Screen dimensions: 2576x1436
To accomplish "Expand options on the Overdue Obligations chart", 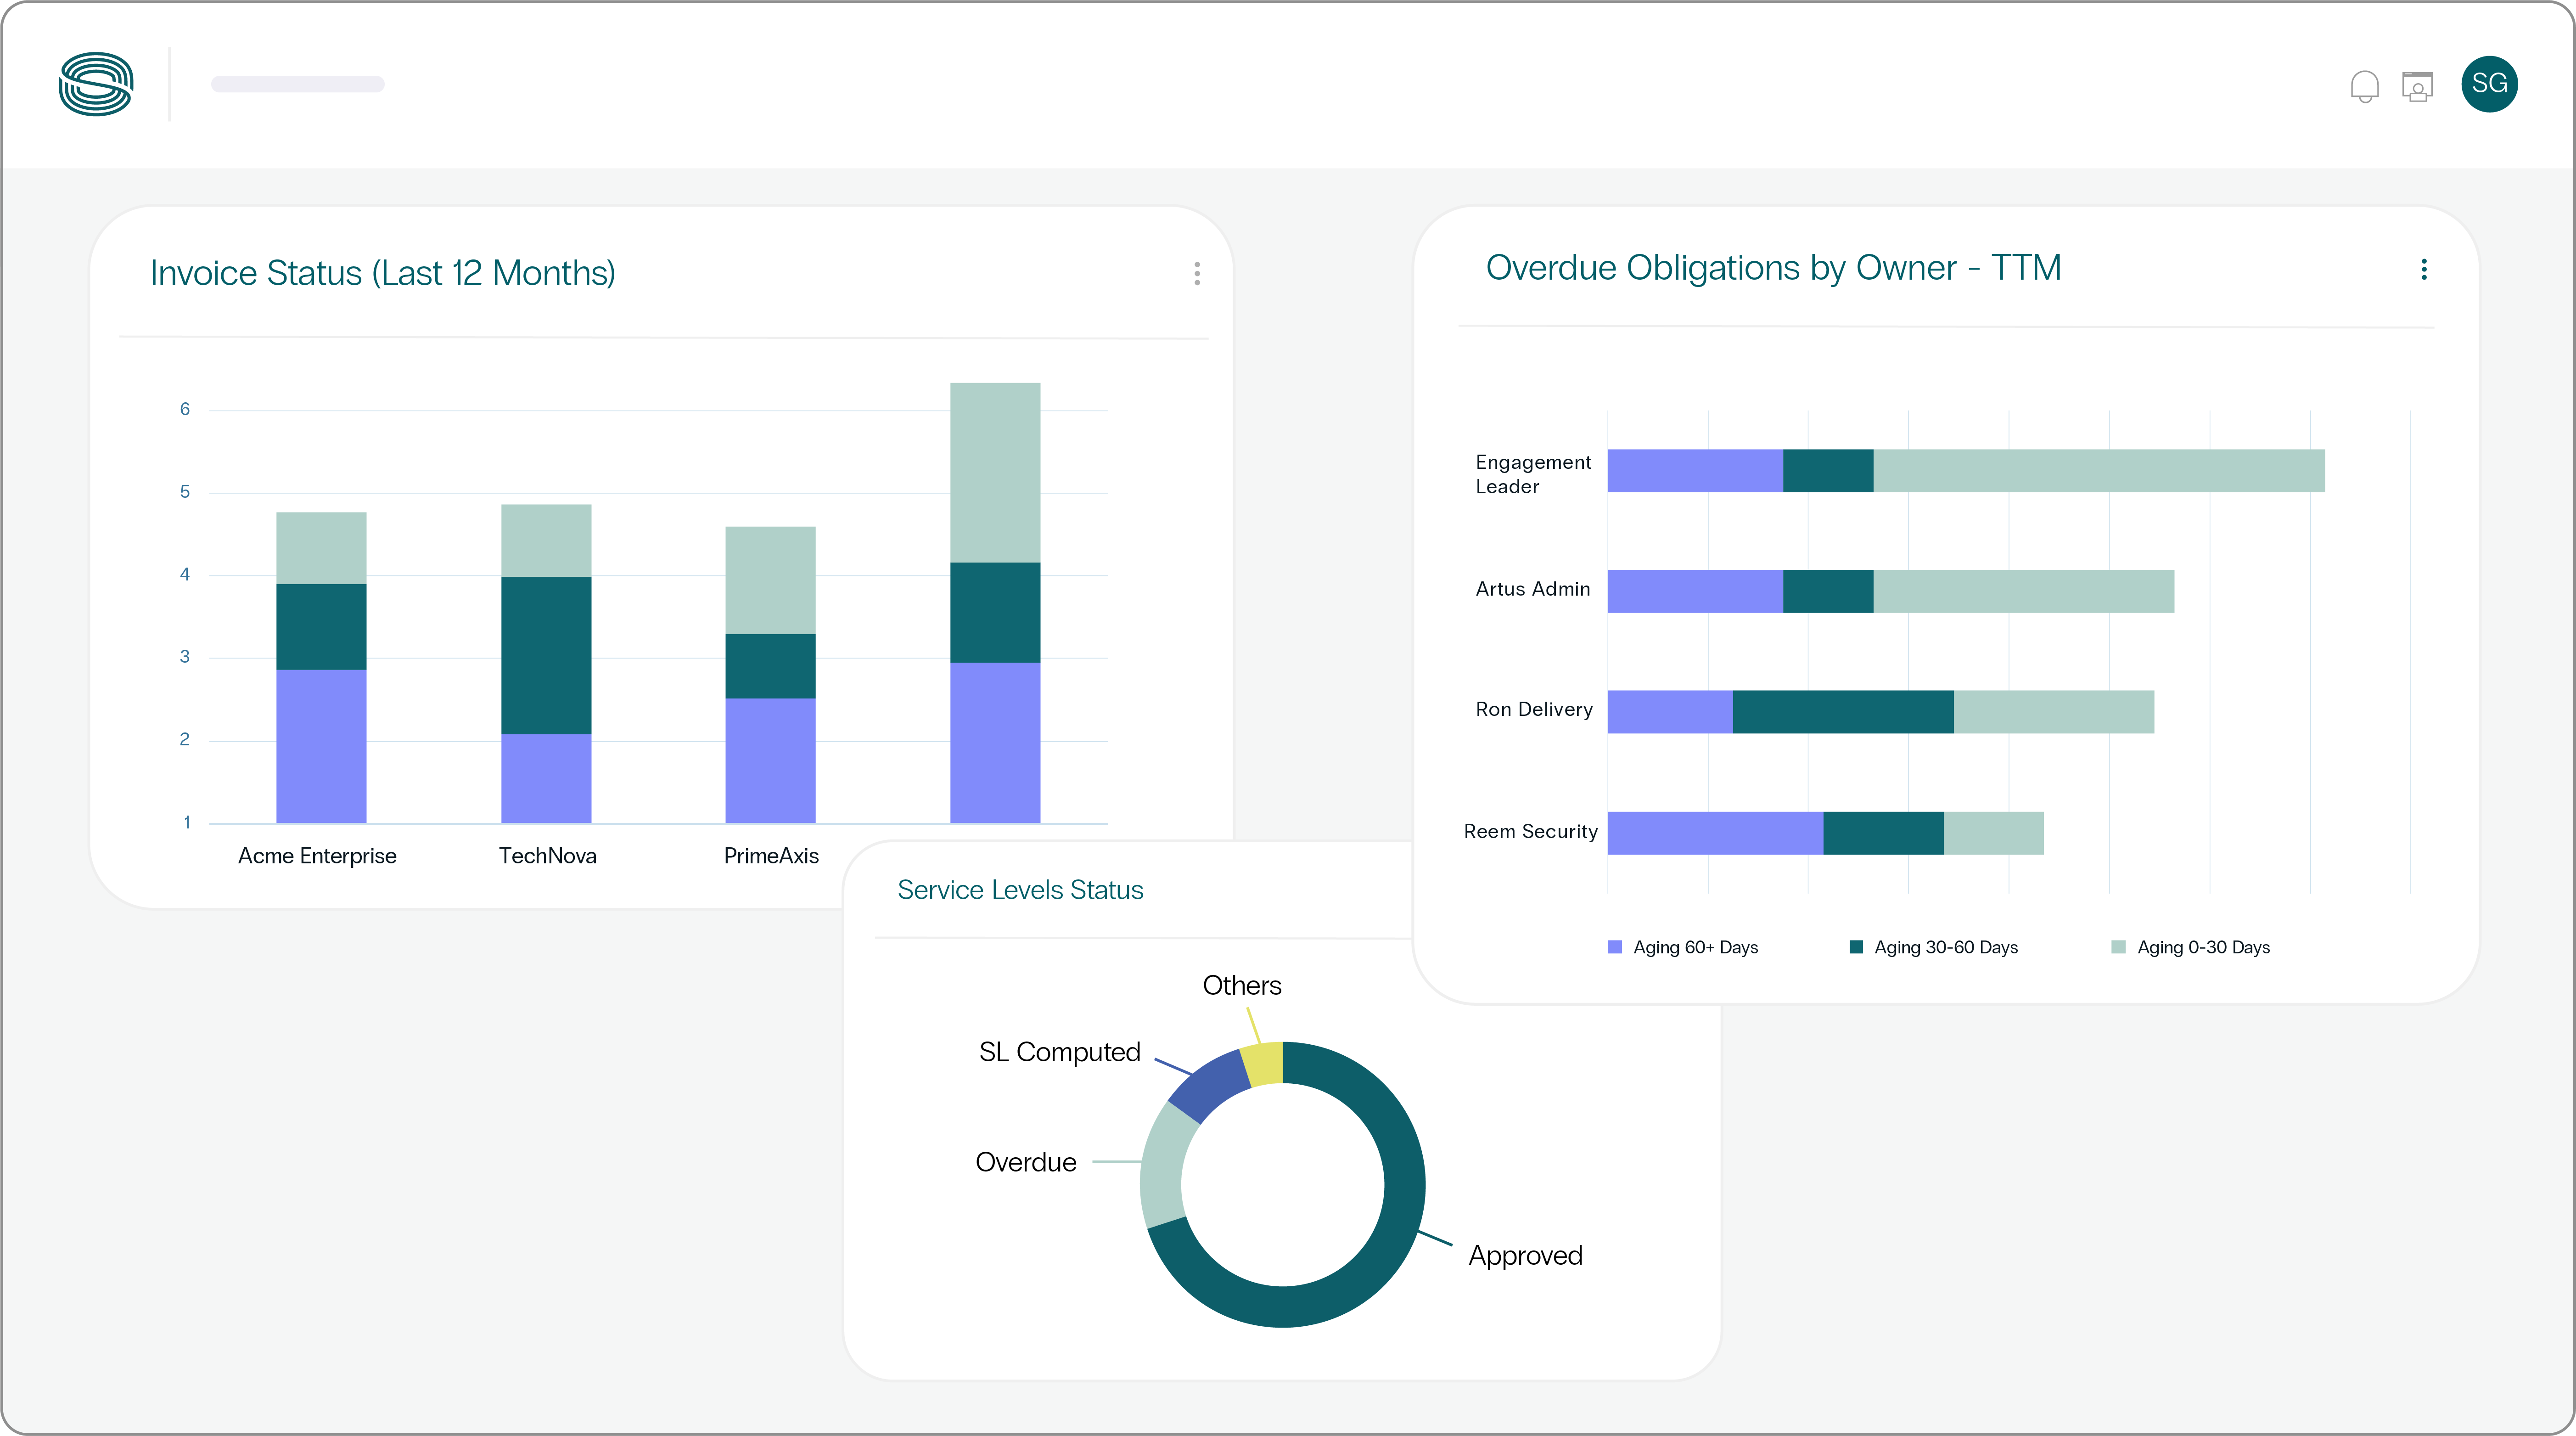I will (x=2423, y=270).
